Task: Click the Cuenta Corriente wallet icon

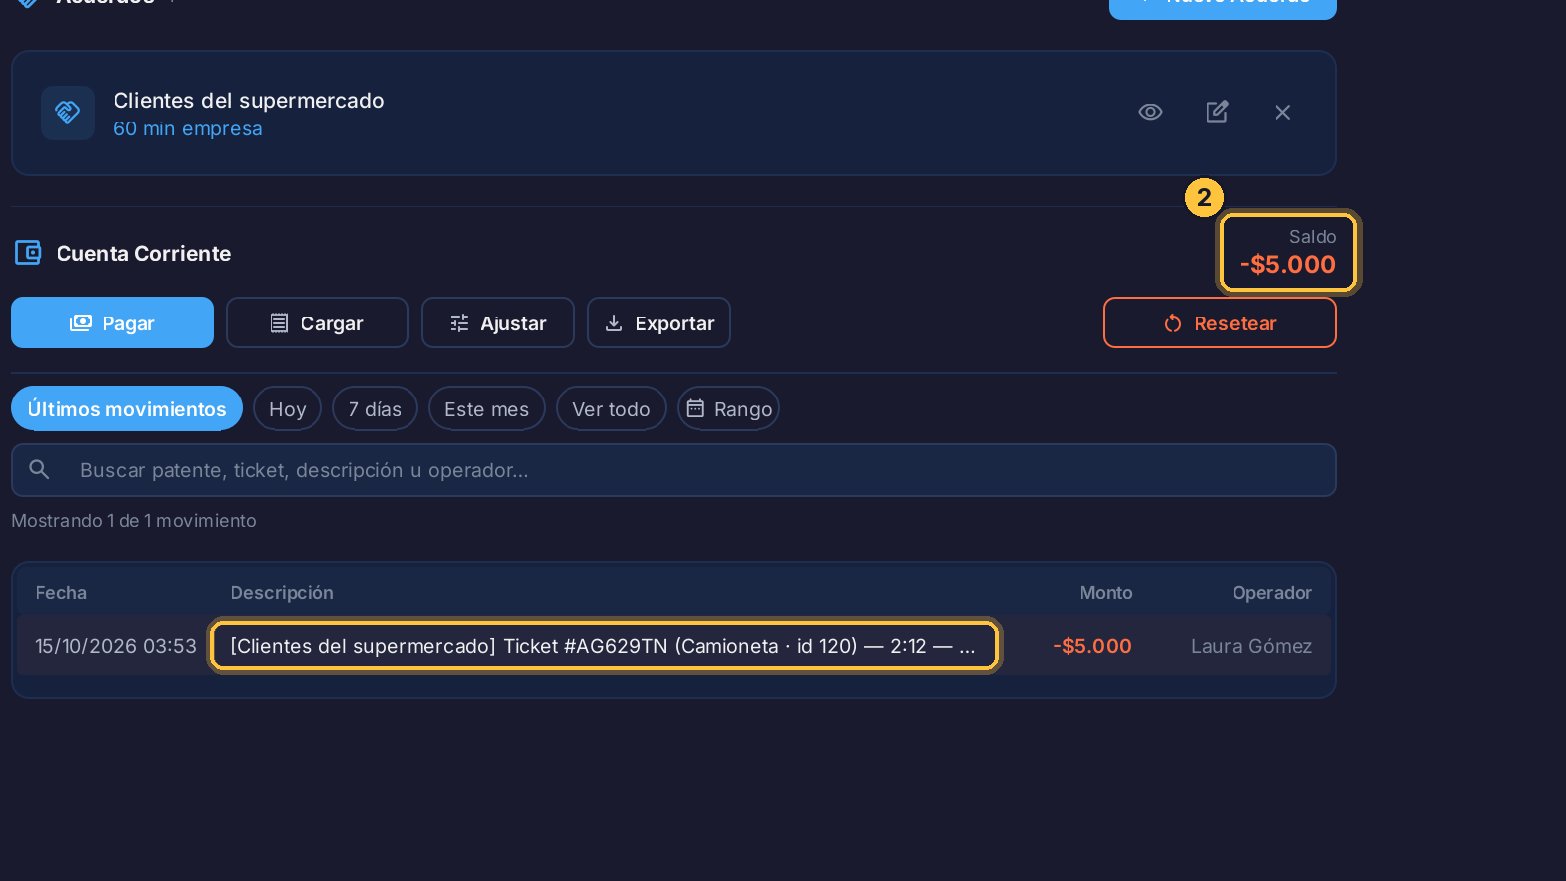Action: (28, 253)
